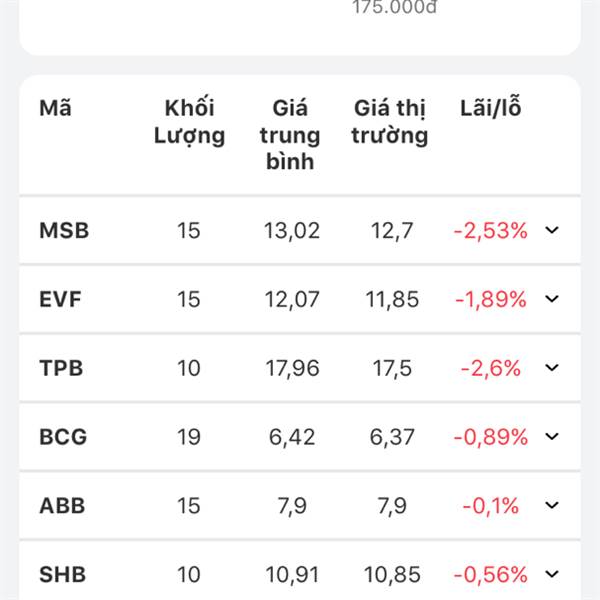Click the -2,53% loss value for MSB
Image resolution: width=600 pixels, height=600 pixels.
point(491,230)
